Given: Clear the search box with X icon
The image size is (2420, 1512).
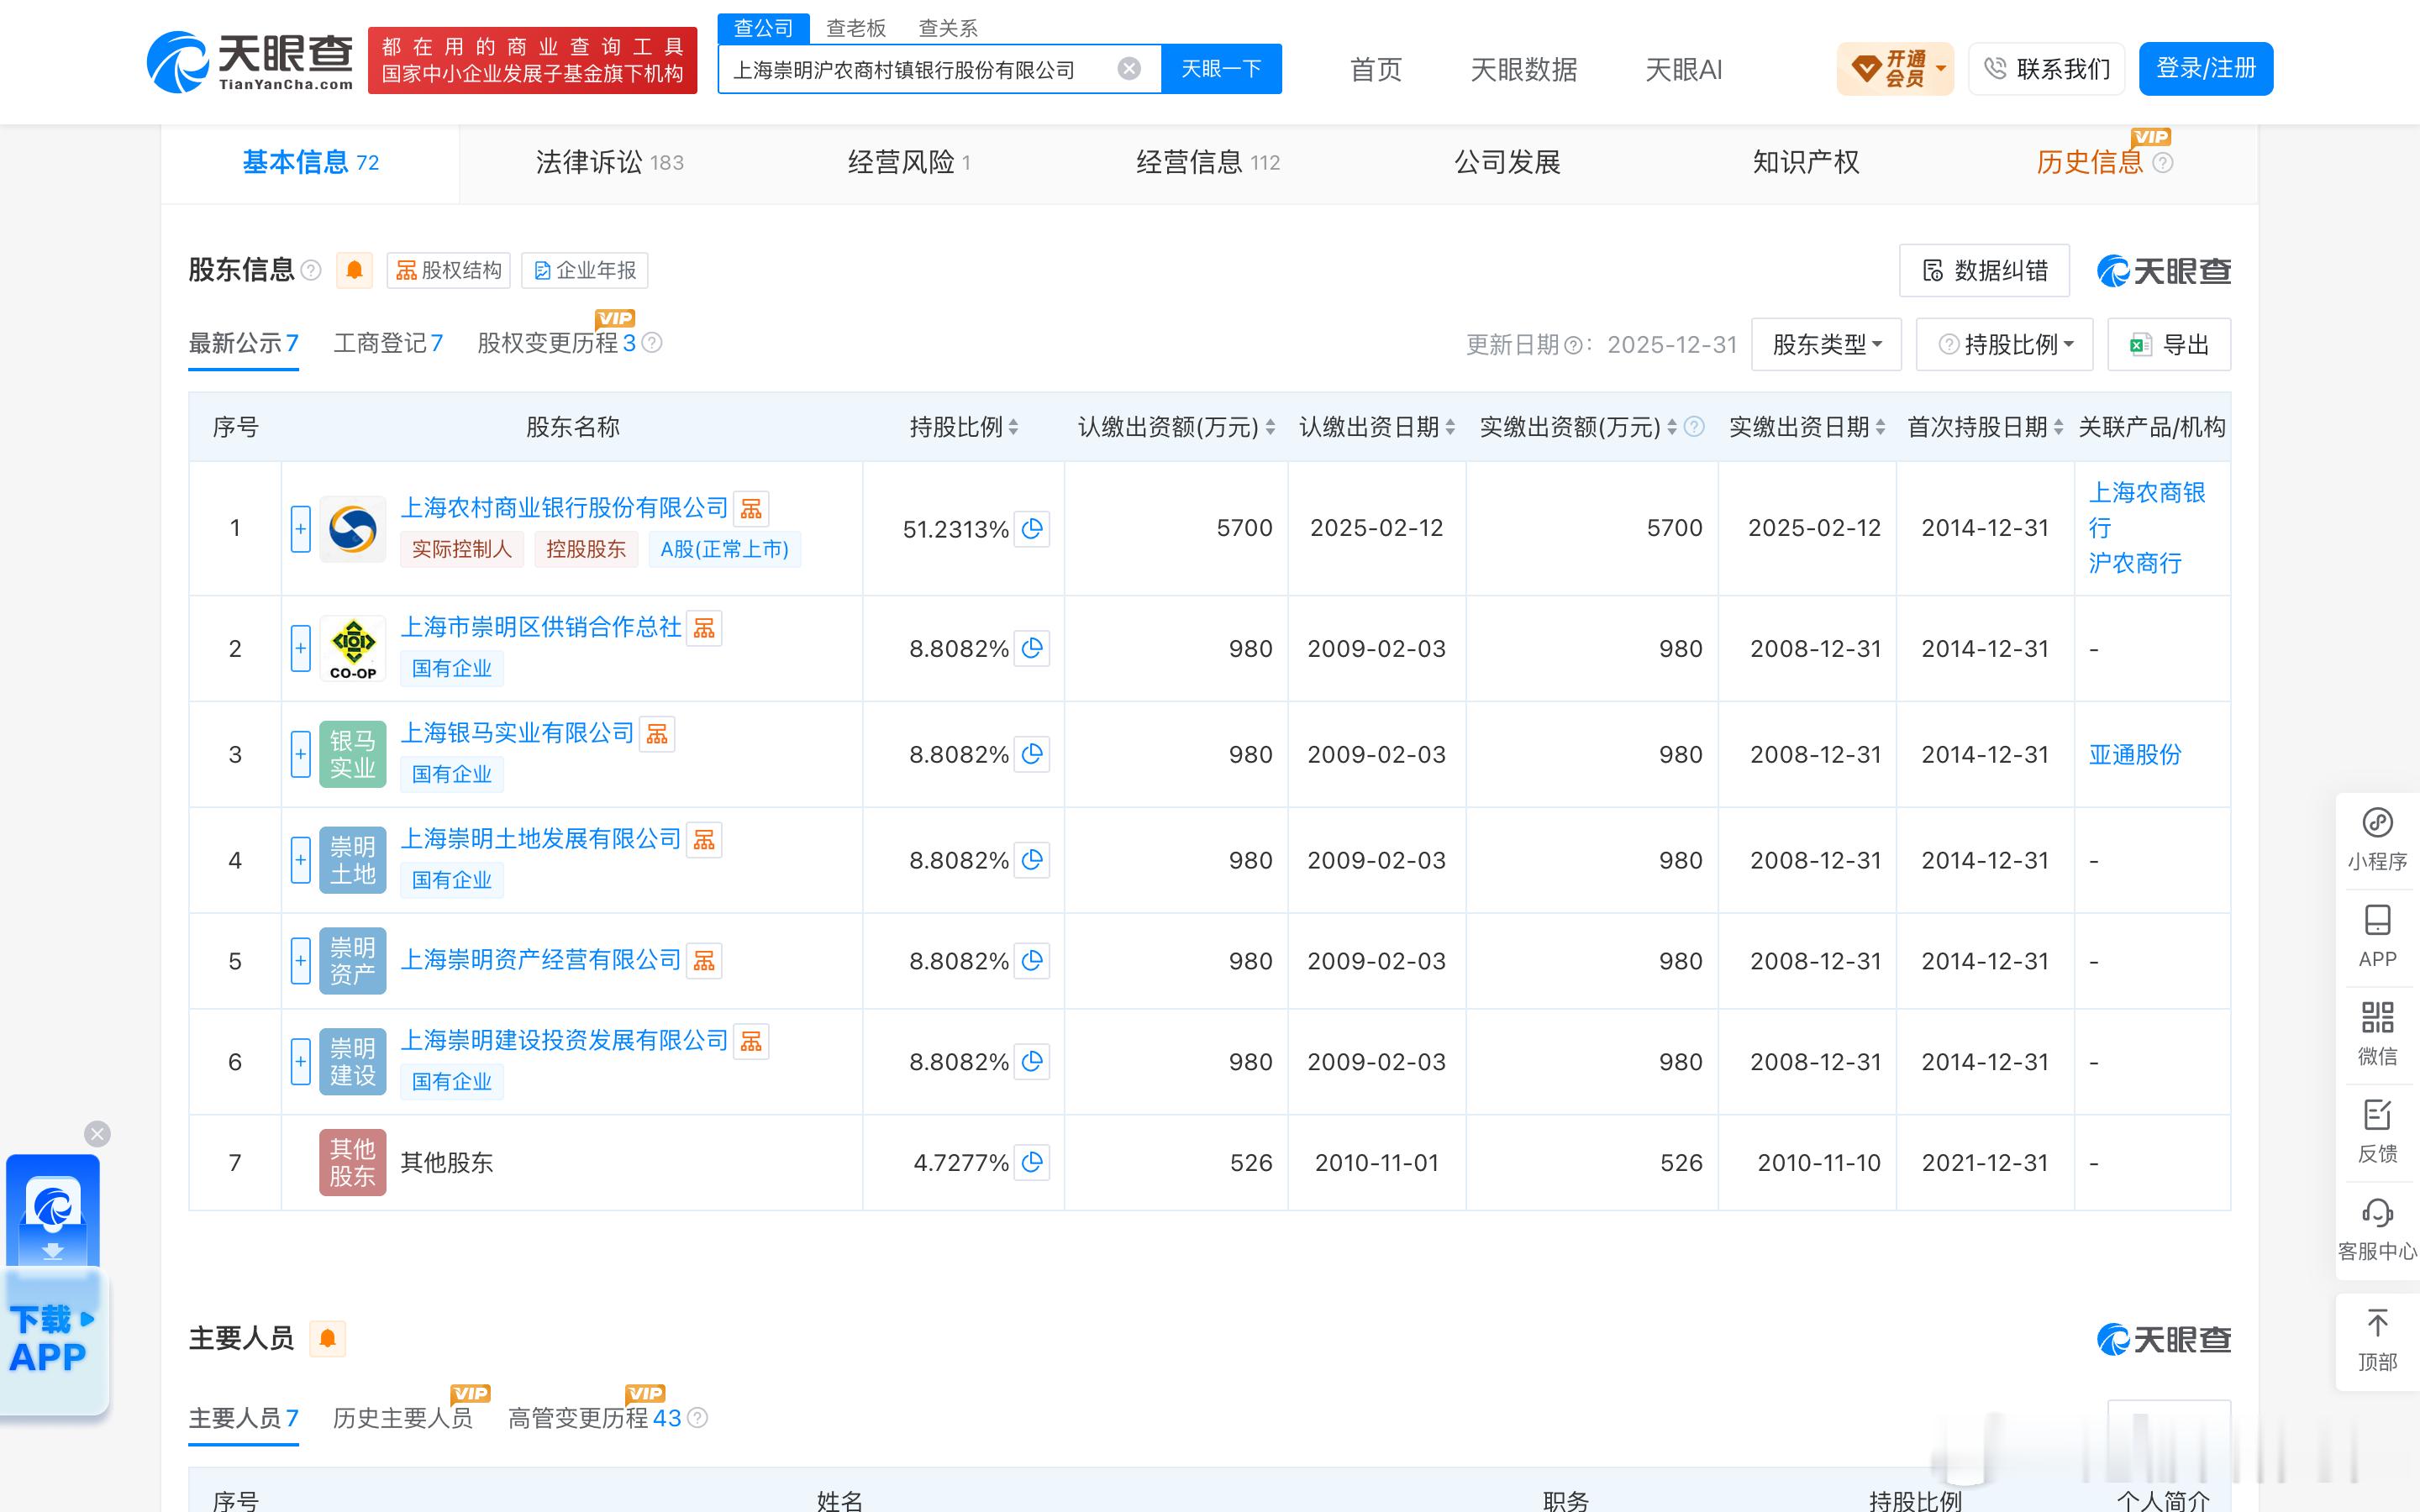Looking at the screenshot, I should (x=1129, y=69).
